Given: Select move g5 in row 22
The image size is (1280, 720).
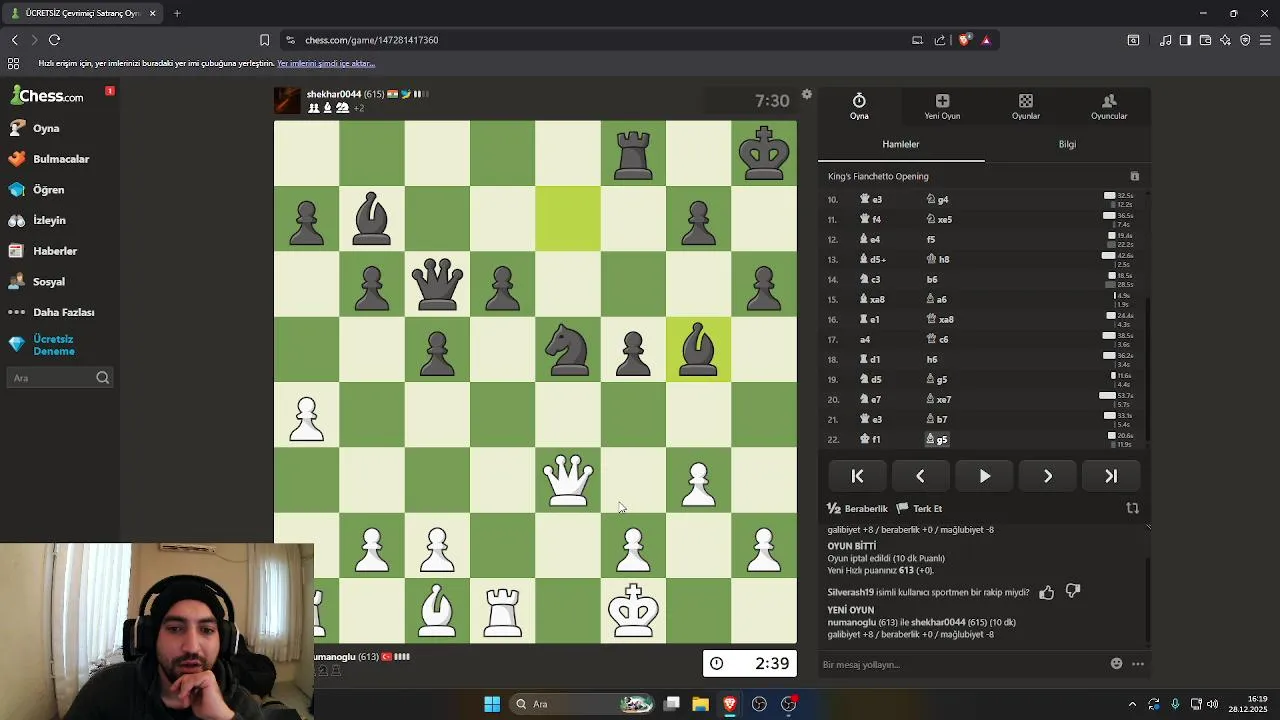Looking at the screenshot, I should [x=937, y=439].
